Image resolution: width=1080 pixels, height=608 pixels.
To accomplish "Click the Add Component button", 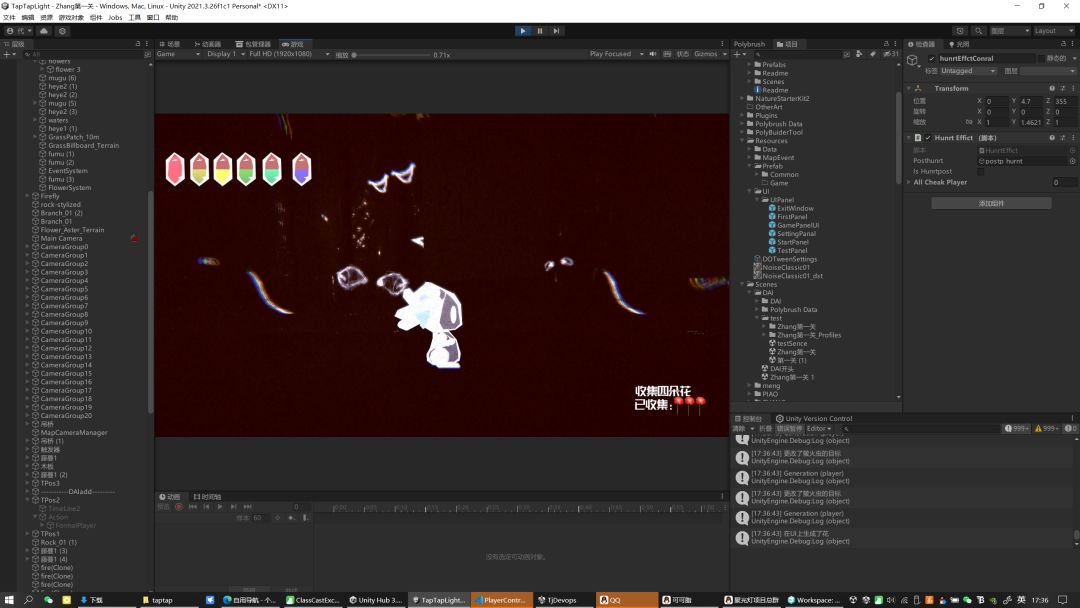I will [x=991, y=203].
